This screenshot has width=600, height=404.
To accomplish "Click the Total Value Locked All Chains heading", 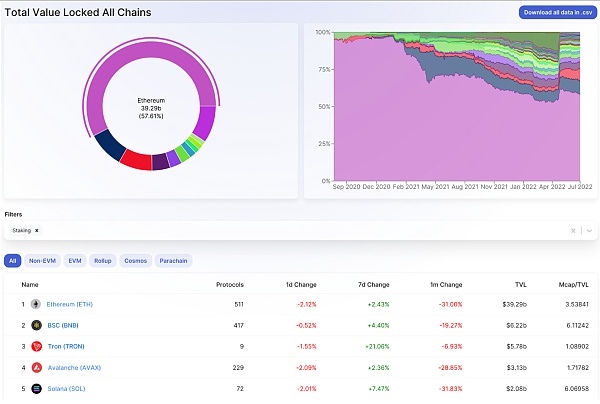I will pyautogui.click(x=78, y=12).
